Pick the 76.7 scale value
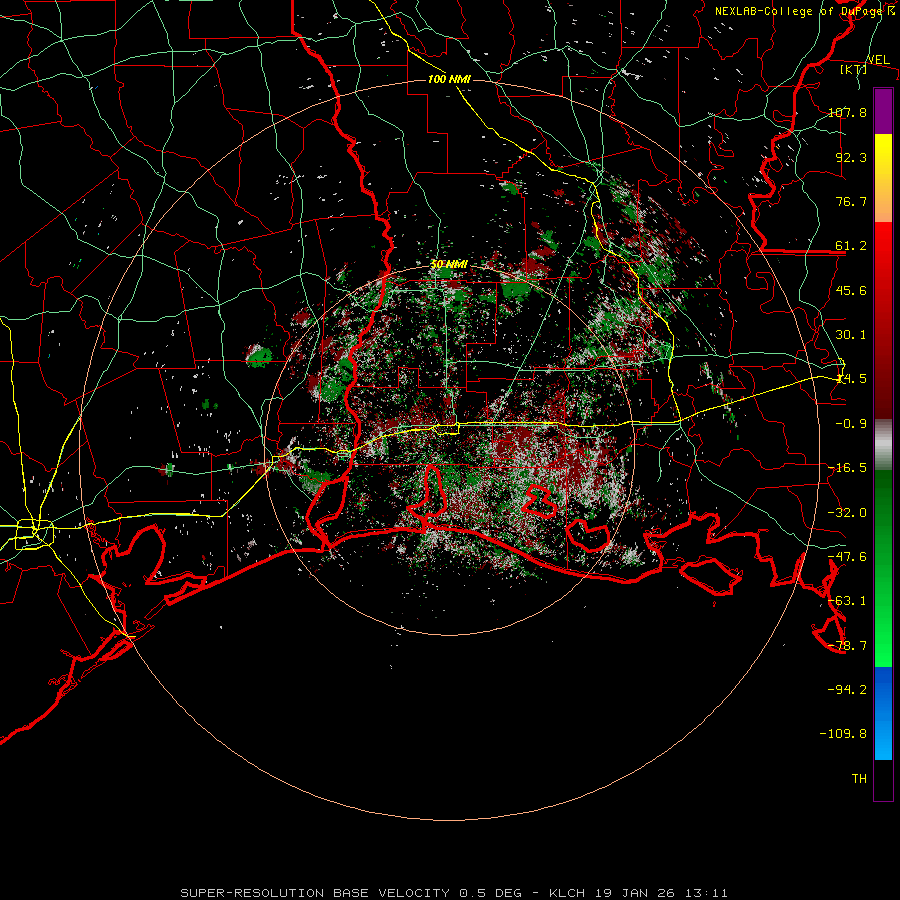The image size is (900, 900). click(x=851, y=201)
